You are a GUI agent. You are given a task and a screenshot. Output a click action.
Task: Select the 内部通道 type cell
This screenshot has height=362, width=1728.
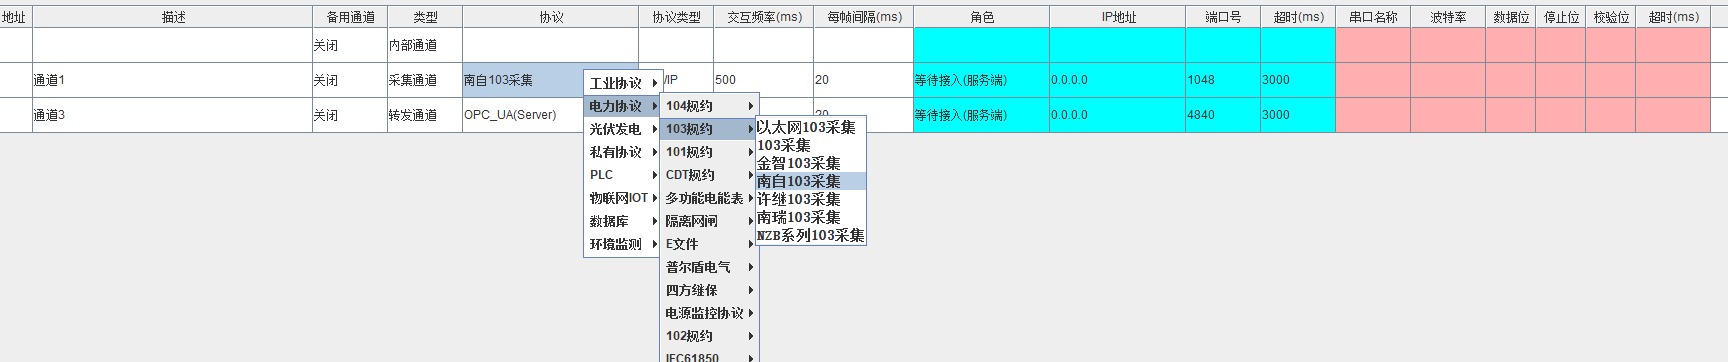425,45
